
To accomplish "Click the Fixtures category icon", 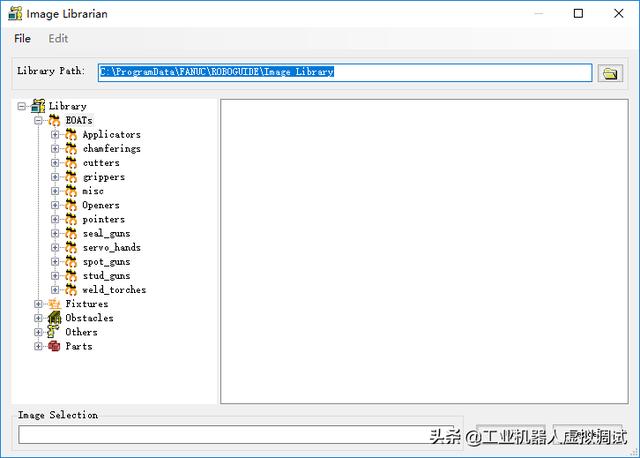I will 54,304.
